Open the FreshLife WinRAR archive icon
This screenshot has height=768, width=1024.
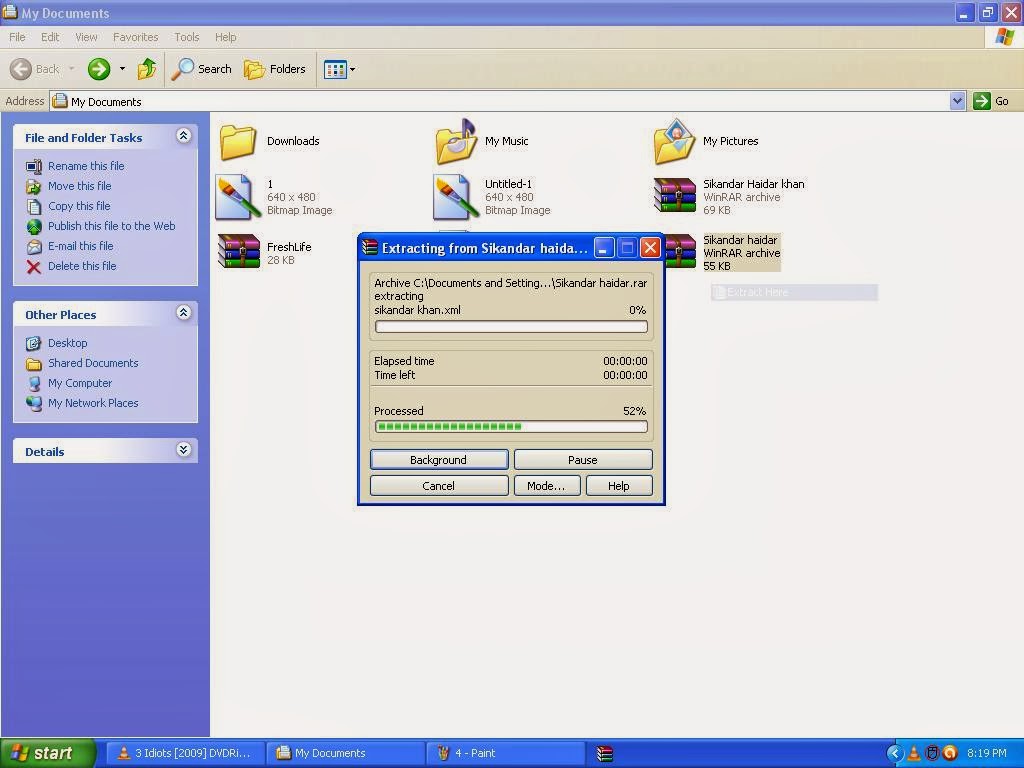237,251
